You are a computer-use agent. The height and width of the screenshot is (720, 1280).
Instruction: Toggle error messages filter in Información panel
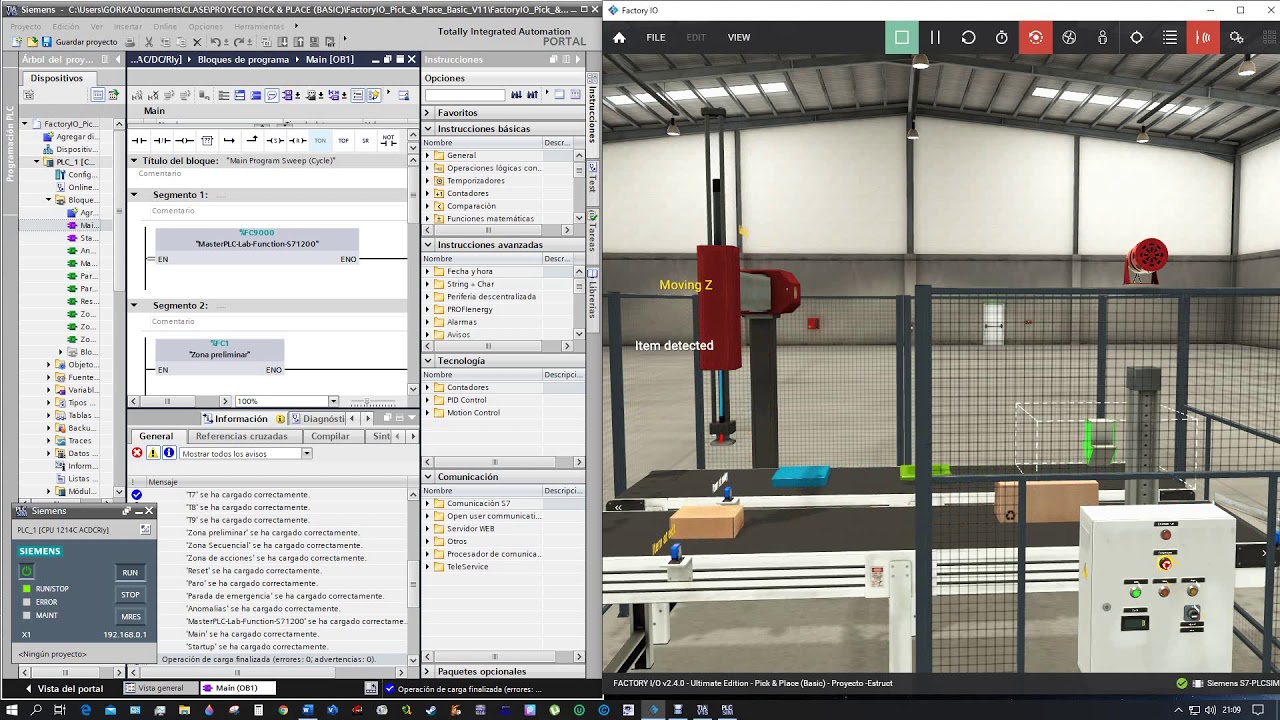click(137, 453)
